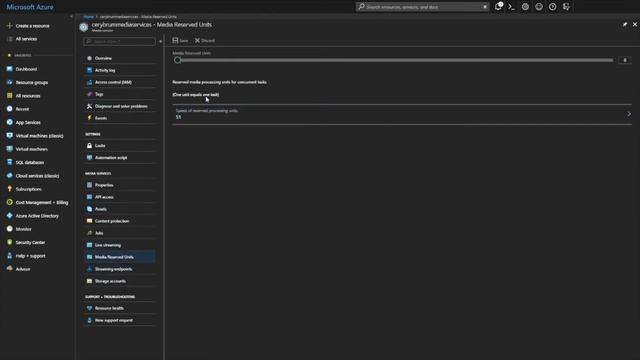Open the directory and subscription filter icon
The height and width of the screenshot is (360, 640).
point(566,7)
